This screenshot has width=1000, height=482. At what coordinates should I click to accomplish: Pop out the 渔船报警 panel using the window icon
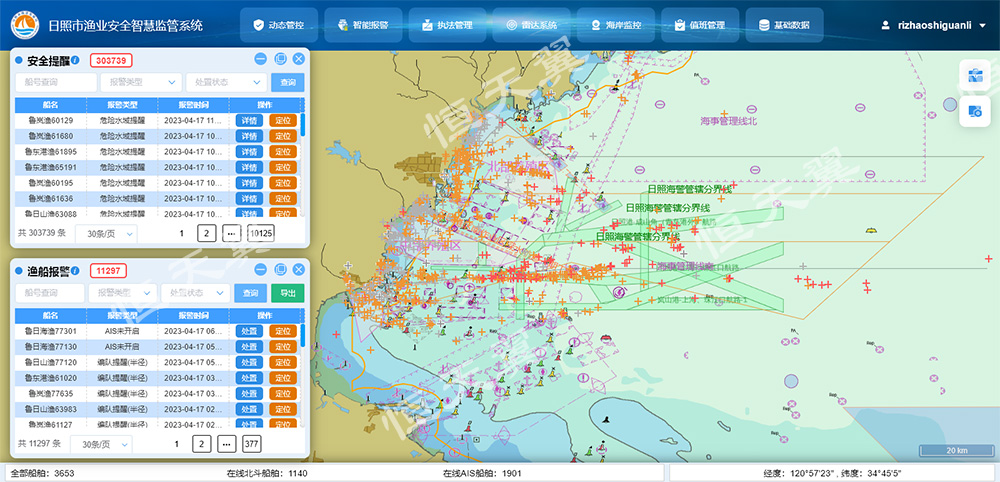[x=280, y=271]
